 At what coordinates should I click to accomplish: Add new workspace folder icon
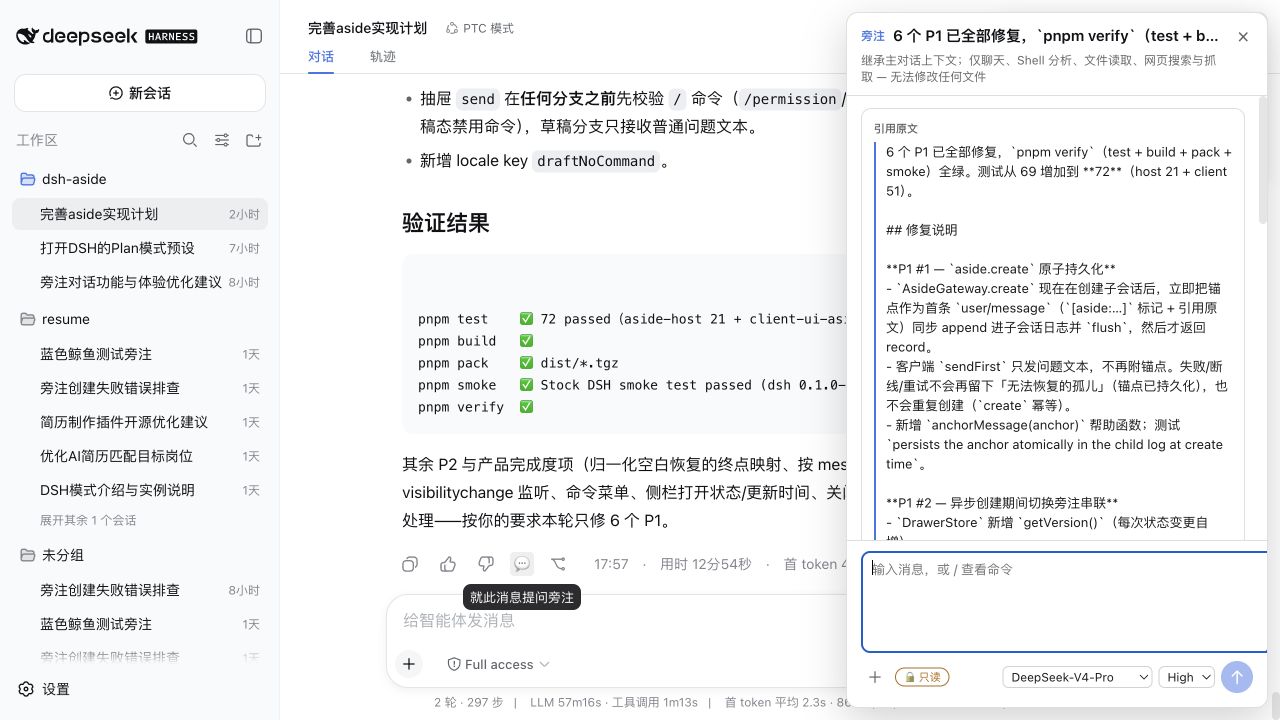[254, 140]
